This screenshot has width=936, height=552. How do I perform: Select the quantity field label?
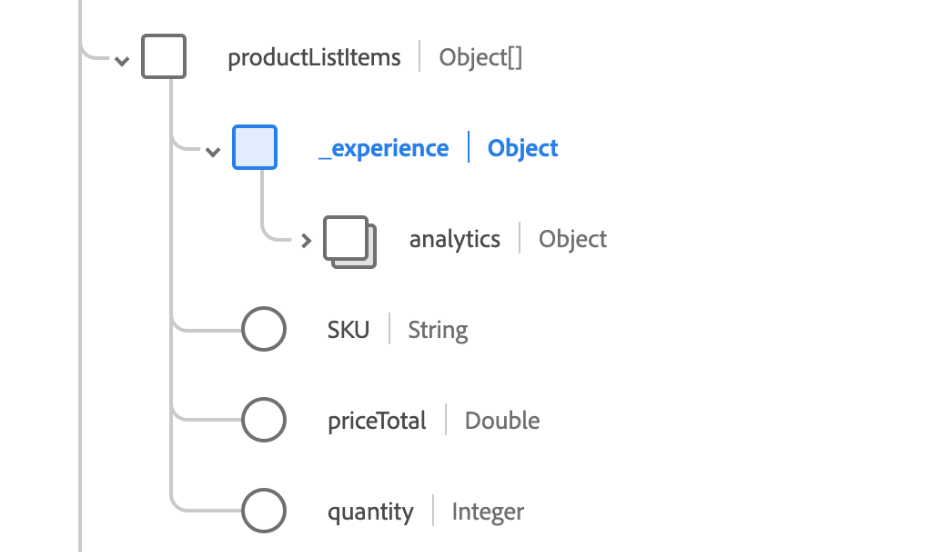pos(370,512)
